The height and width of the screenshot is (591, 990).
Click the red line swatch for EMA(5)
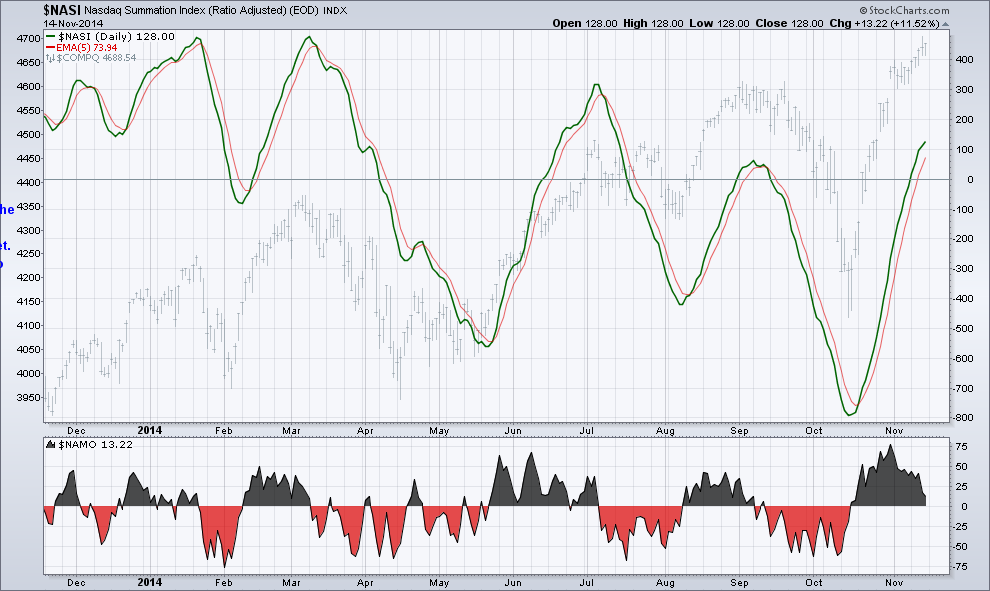point(51,47)
